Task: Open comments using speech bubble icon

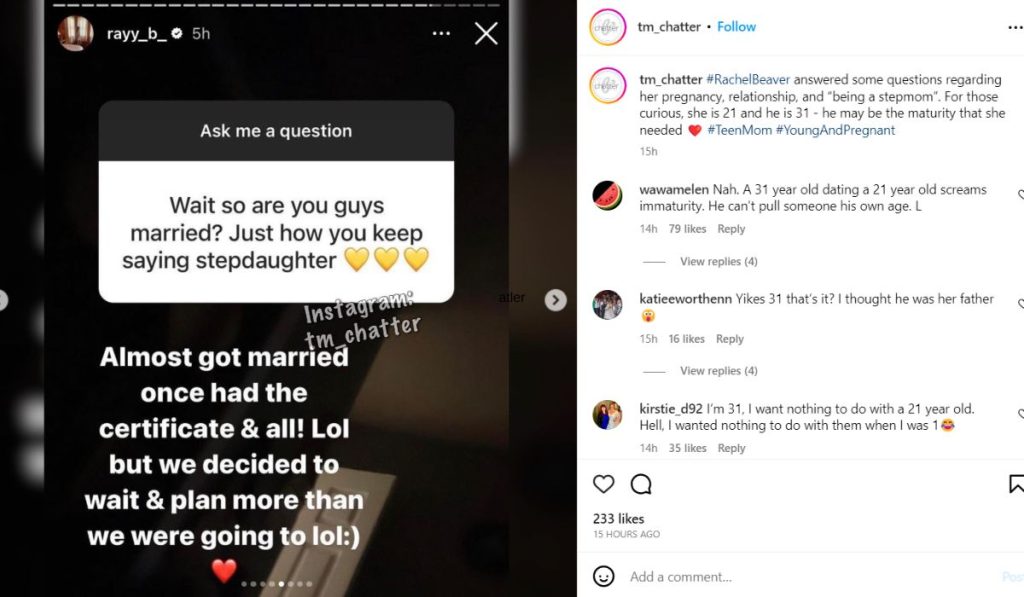Action: (x=641, y=484)
